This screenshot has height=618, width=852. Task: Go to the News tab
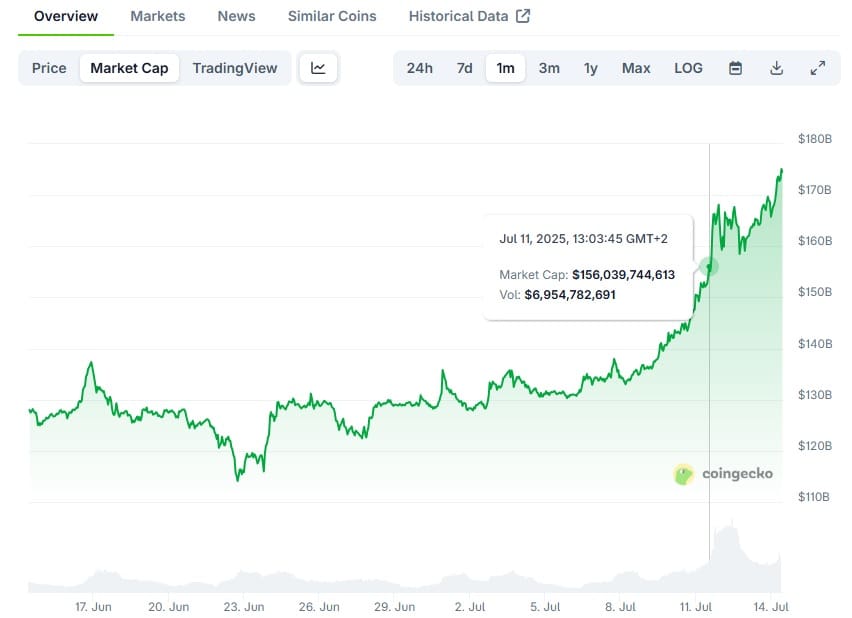(236, 16)
